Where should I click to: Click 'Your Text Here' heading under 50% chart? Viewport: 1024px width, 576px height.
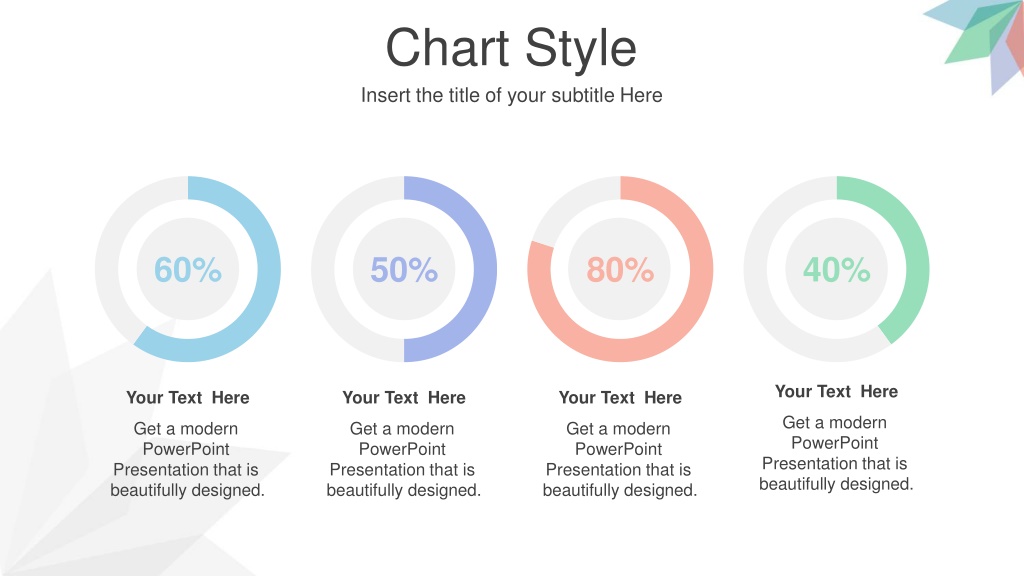[404, 398]
